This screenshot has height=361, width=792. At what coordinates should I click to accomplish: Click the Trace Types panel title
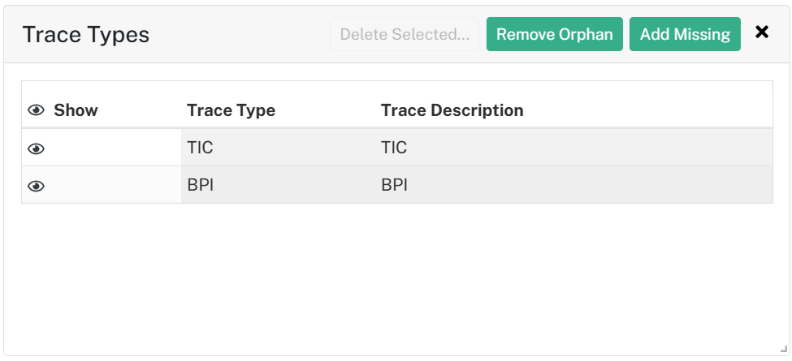point(86,34)
